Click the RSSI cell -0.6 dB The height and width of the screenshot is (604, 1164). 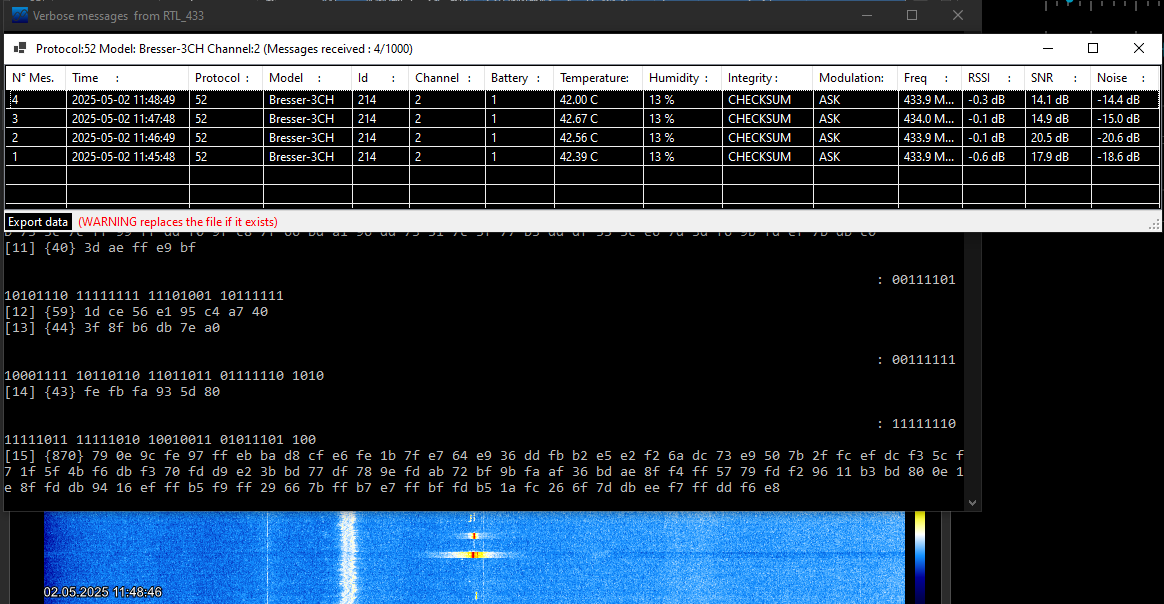point(993,157)
